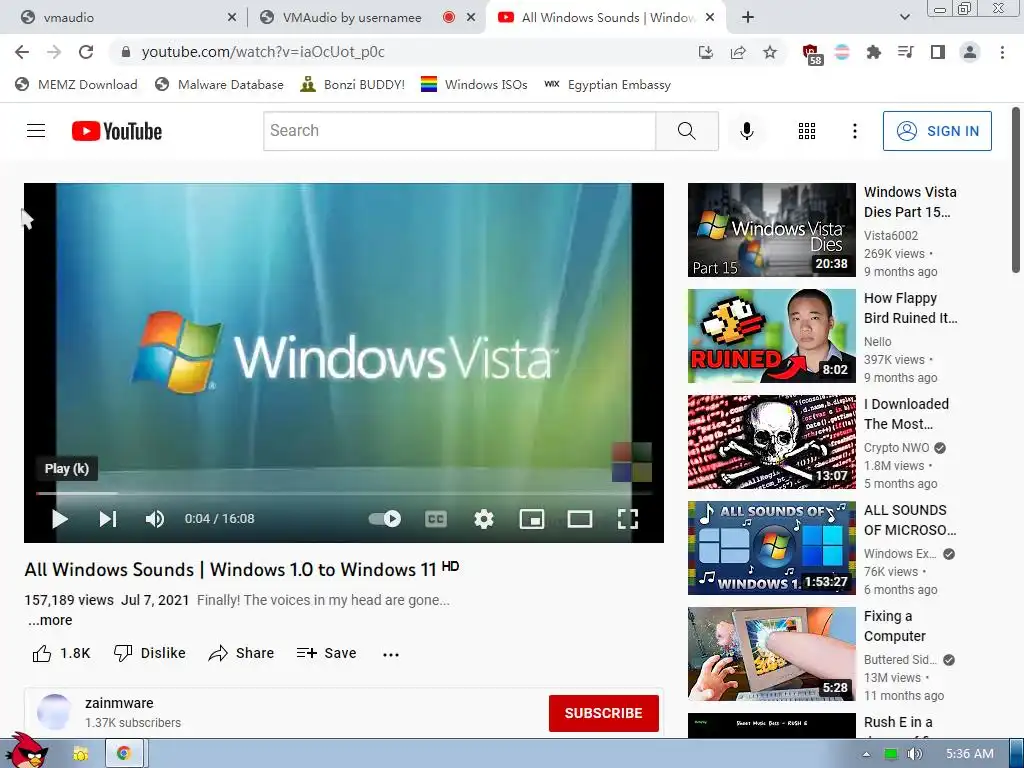Image resolution: width=1024 pixels, height=768 pixels.
Task: Open the ad blocker extension showing 58
Action: click(812, 53)
